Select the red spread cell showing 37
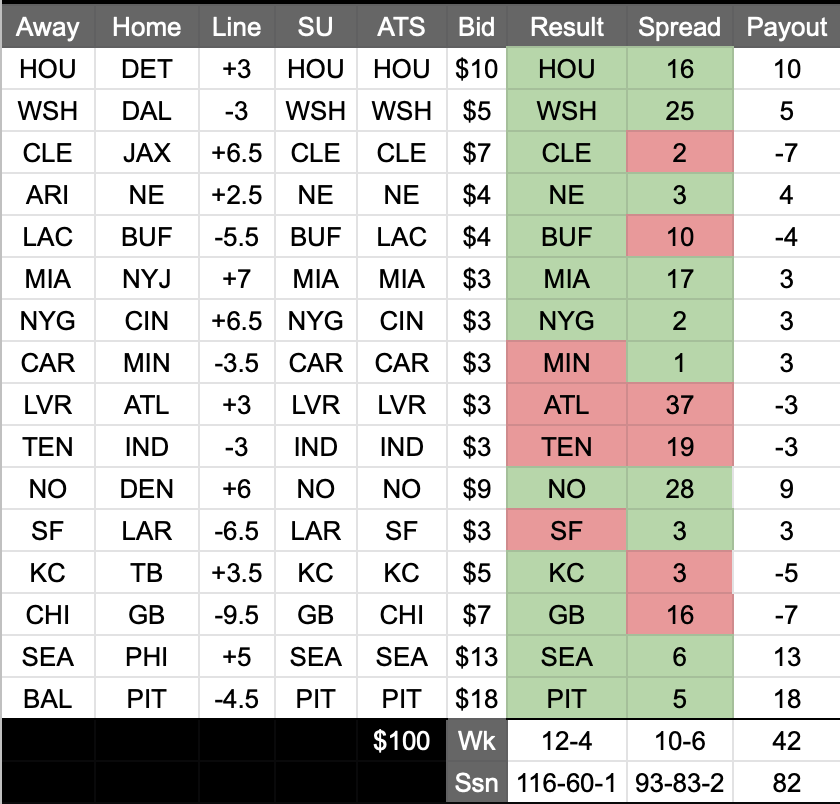The width and height of the screenshot is (840, 804). pos(680,404)
